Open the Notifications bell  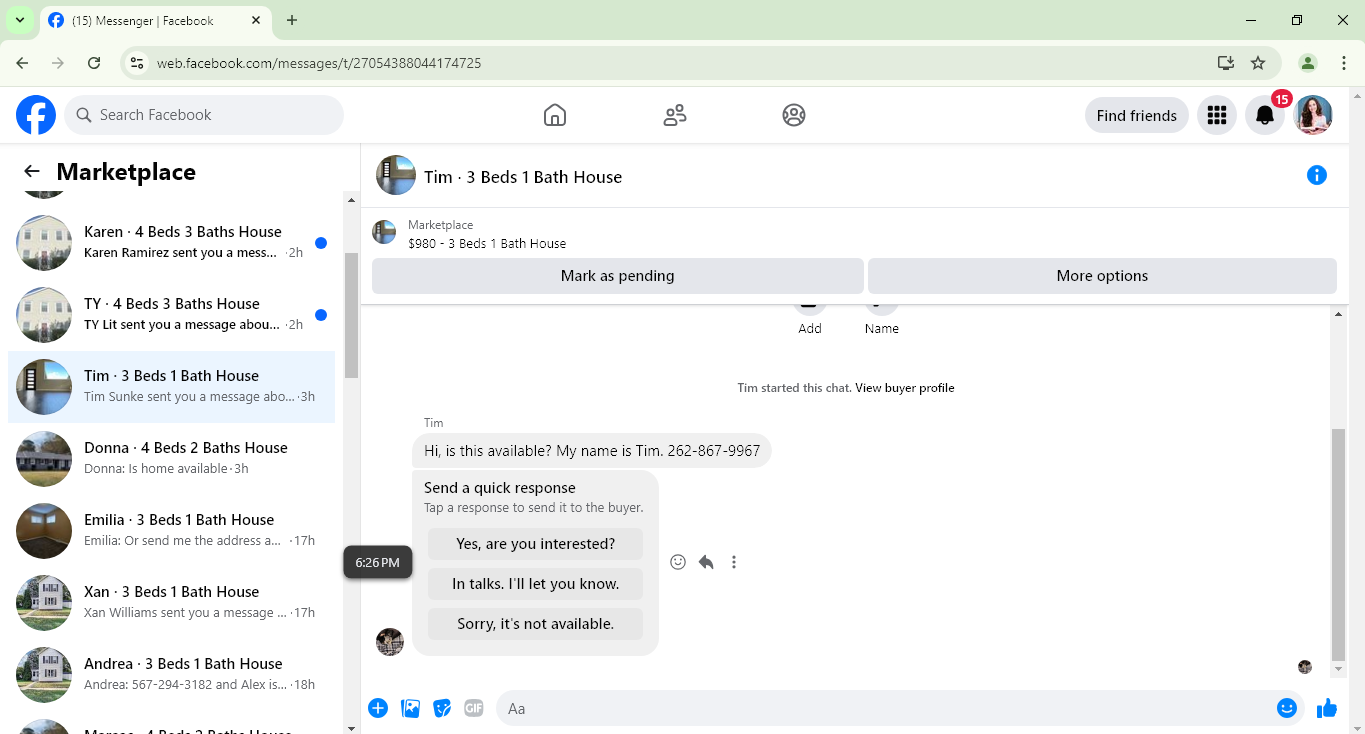[1265, 115]
